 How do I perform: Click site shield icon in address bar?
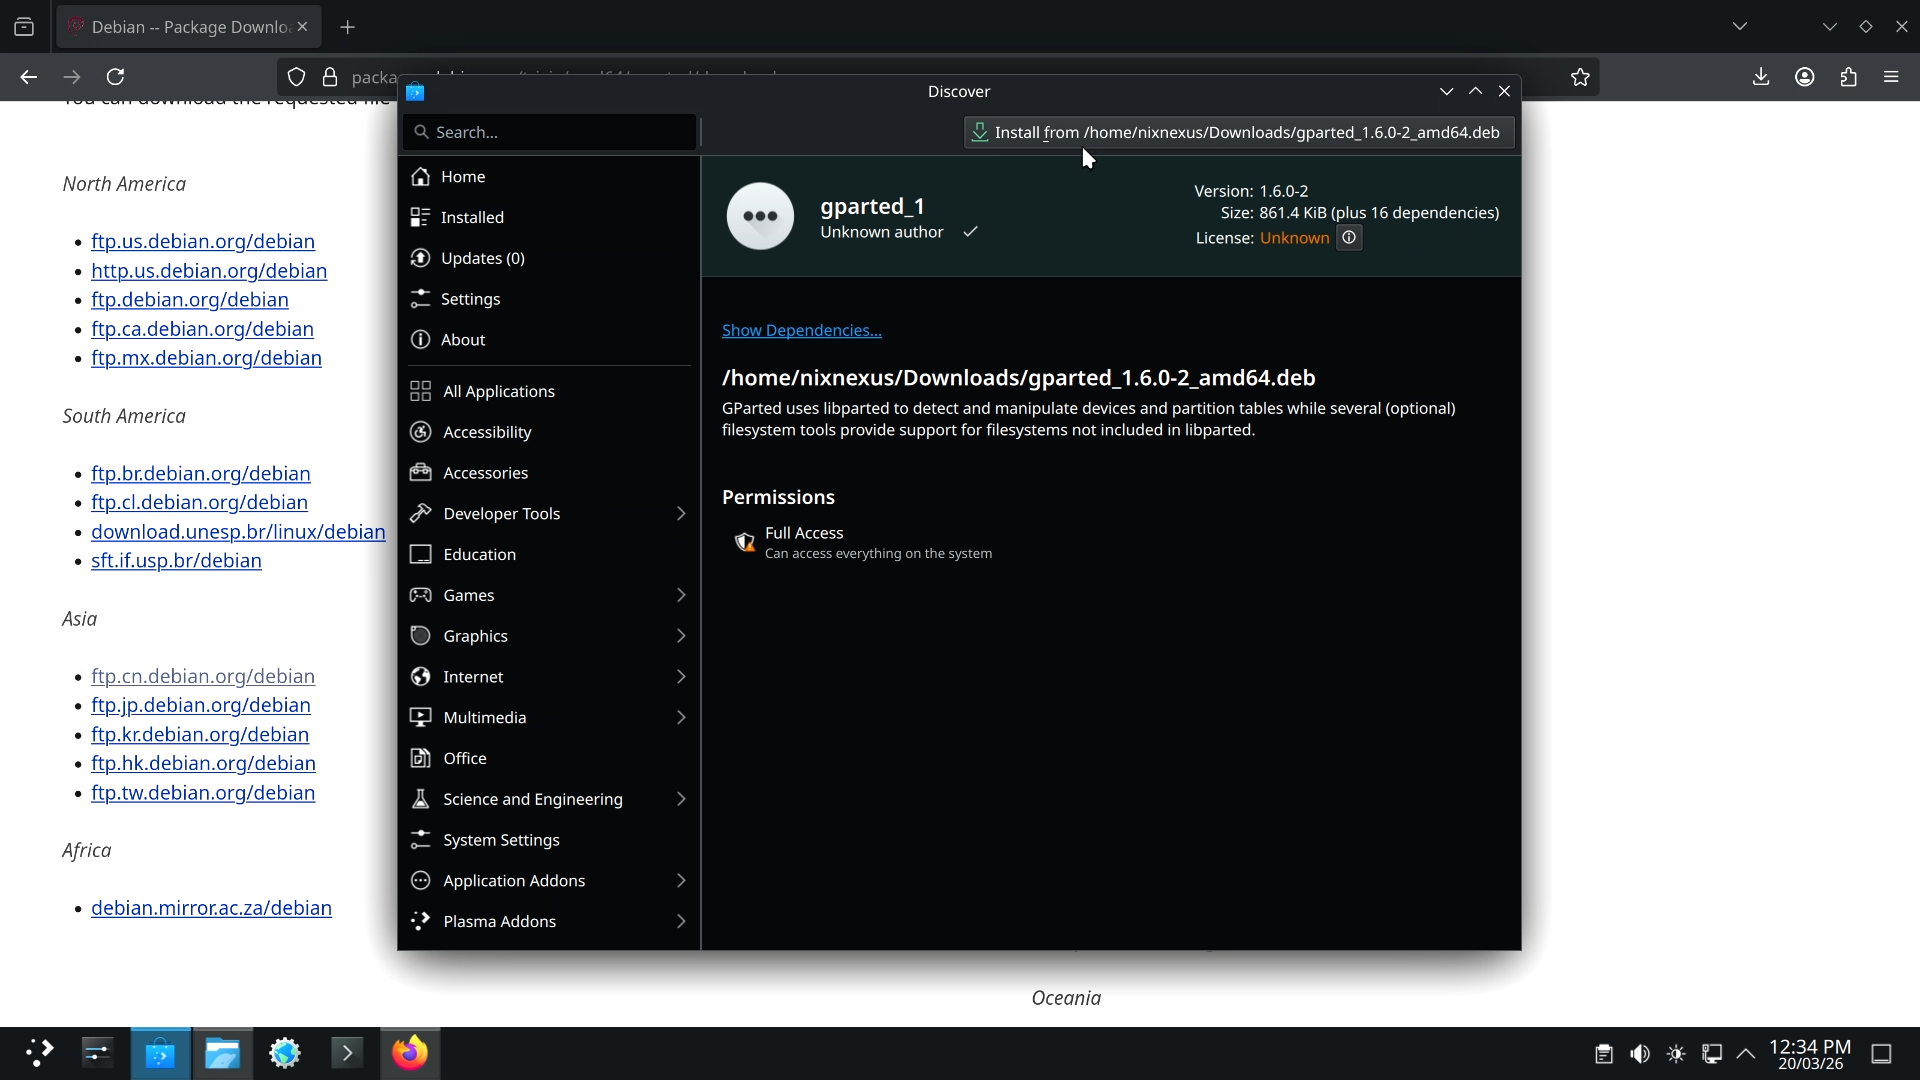point(296,77)
